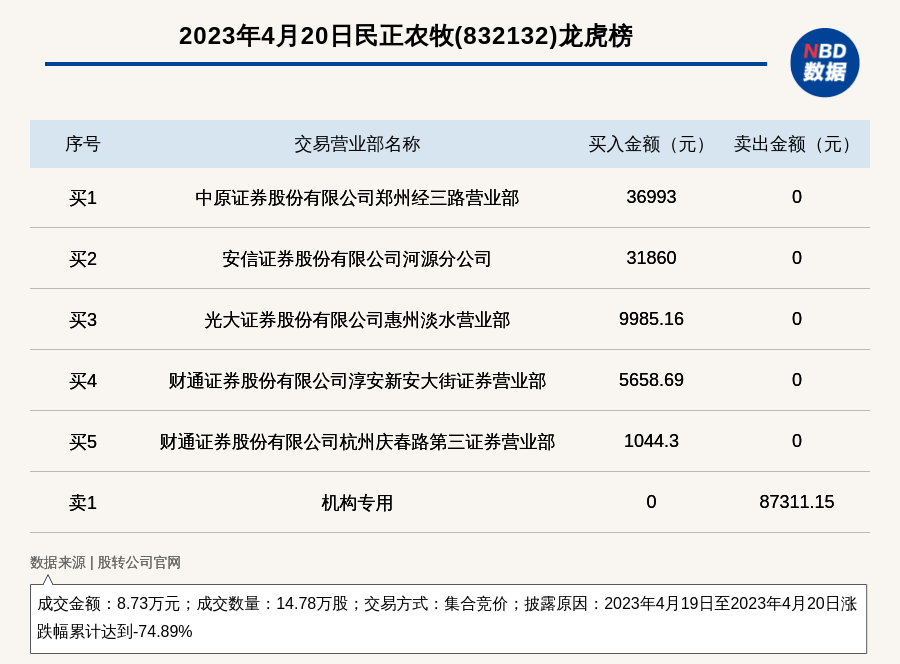
Task: Select 财通证券股份有限公司杭州庆春路第三证券营业部
Action: [357, 442]
